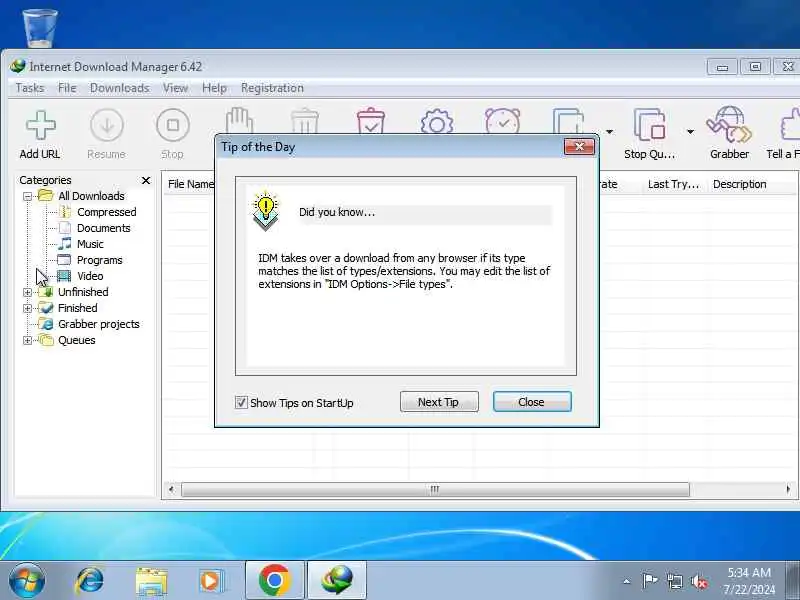The height and width of the screenshot is (600, 800).
Task: Click the Close button in tip dialog
Action: (x=532, y=402)
